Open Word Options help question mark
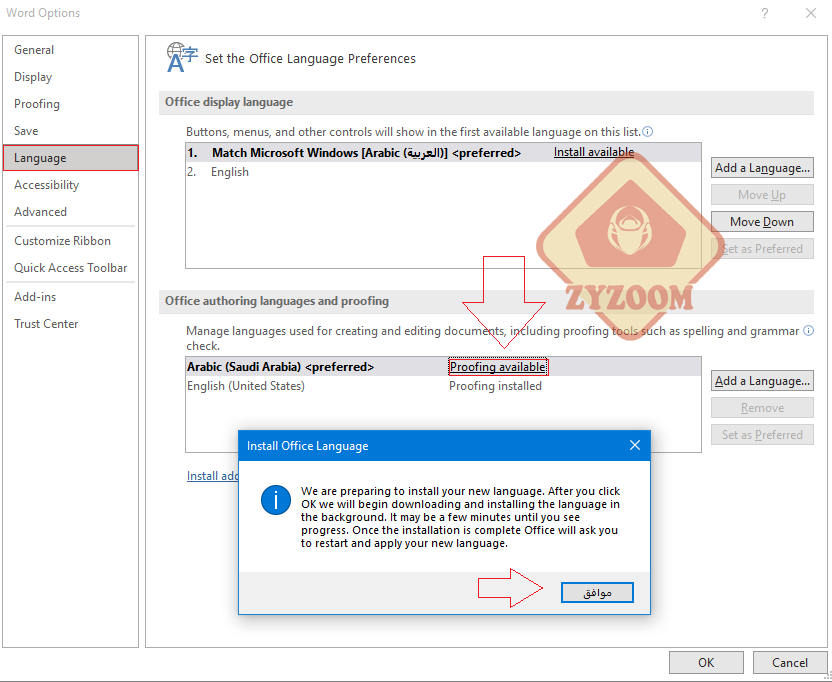The image size is (832, 682). (x=765, y=13)
